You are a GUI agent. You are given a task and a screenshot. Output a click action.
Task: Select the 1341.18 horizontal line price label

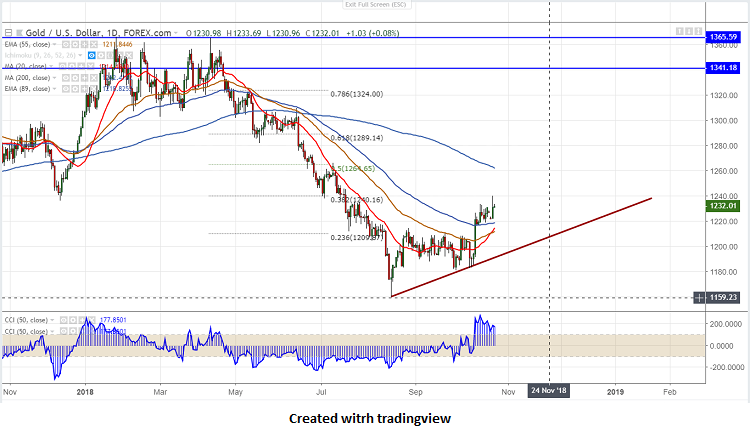pyautogui.click(x=723, y=68)
